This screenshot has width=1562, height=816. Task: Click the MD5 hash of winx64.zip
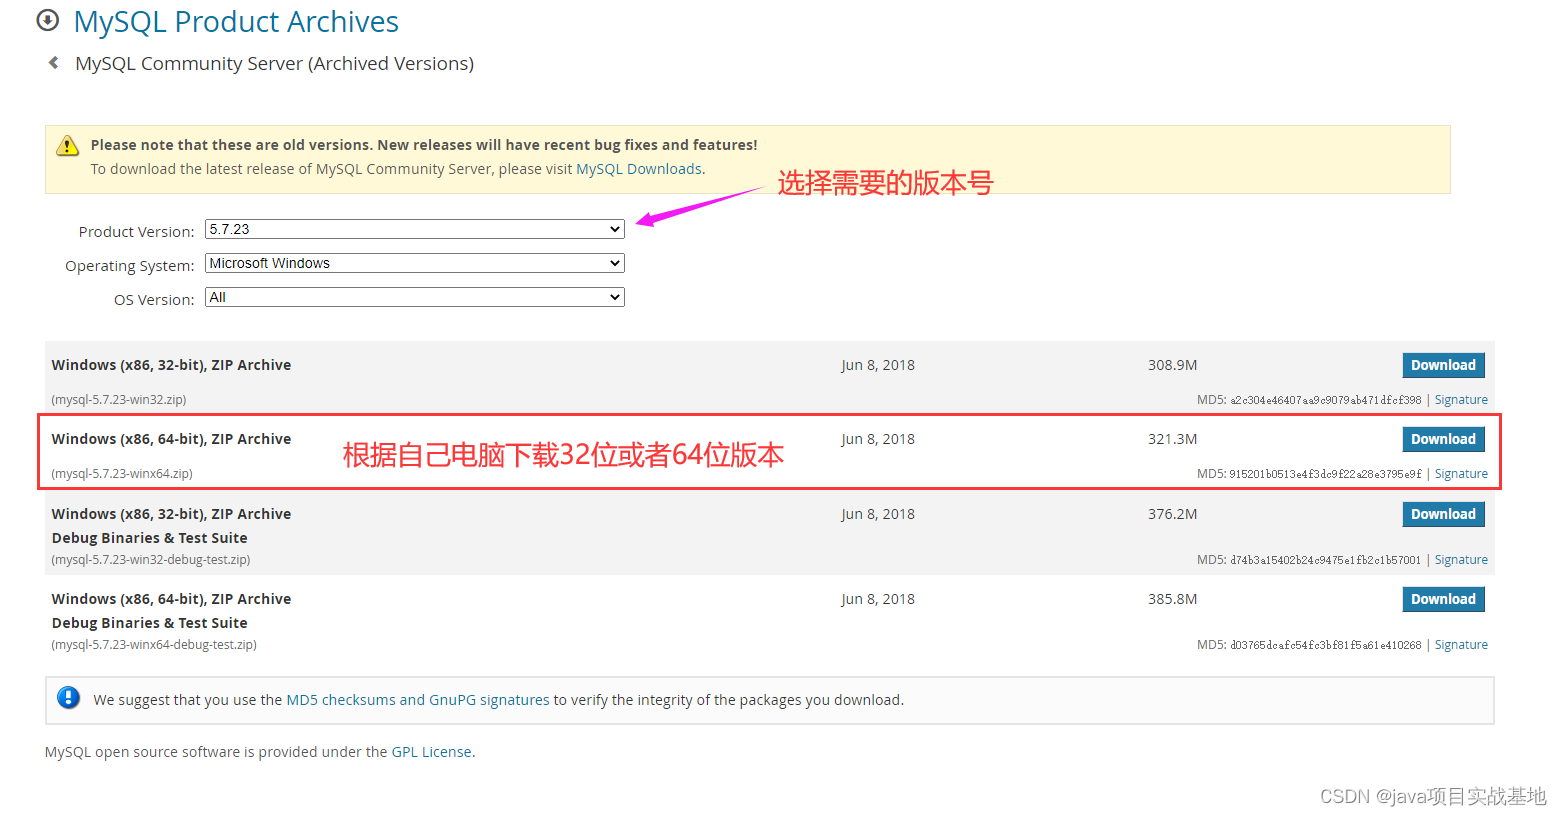tap(1325, 474)
